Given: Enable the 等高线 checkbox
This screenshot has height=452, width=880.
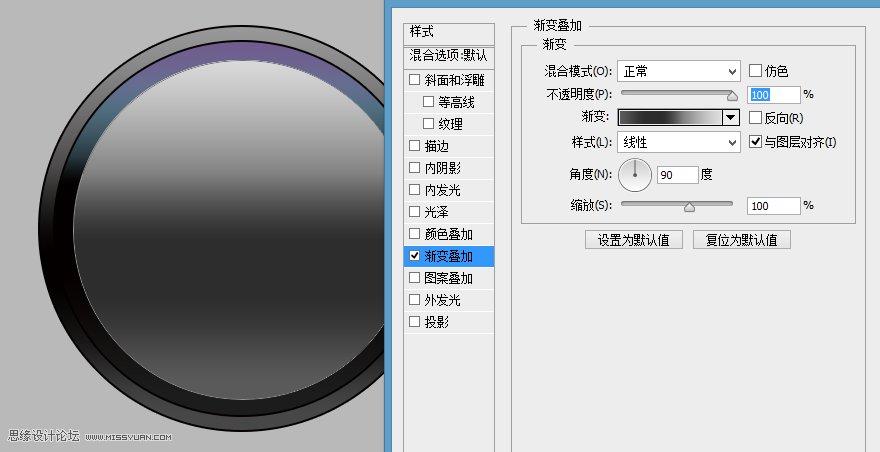Looking at the screenshot, I should pos(428,102).
